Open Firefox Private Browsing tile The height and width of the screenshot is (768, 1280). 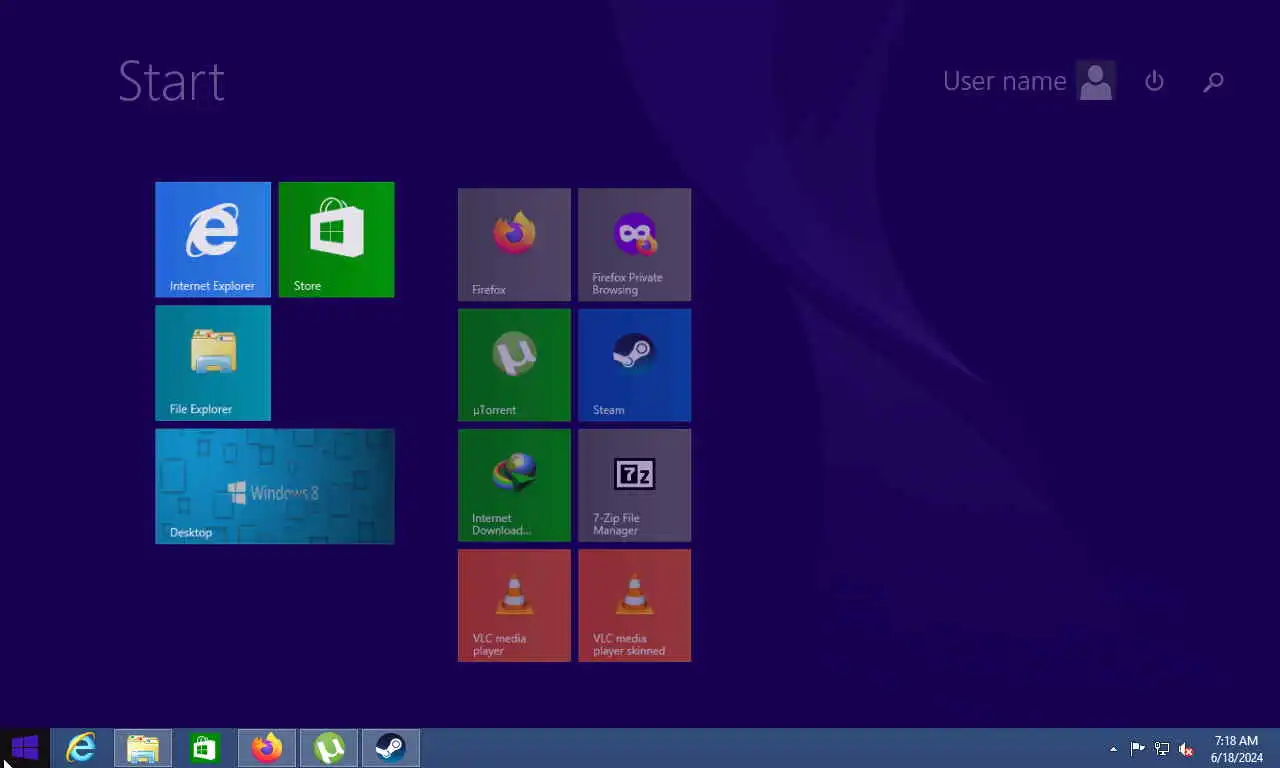point(634,244)
